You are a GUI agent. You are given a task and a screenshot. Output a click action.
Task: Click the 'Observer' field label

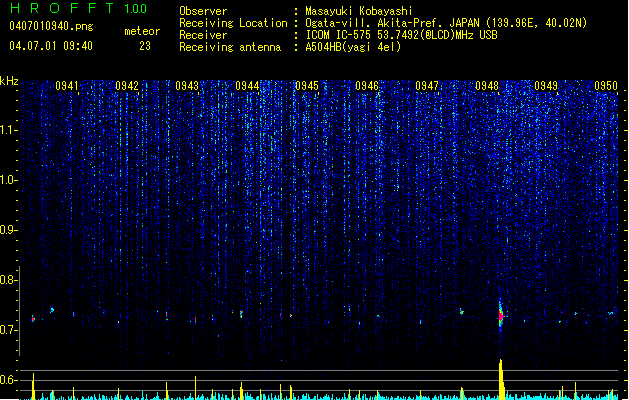point(203,11)
